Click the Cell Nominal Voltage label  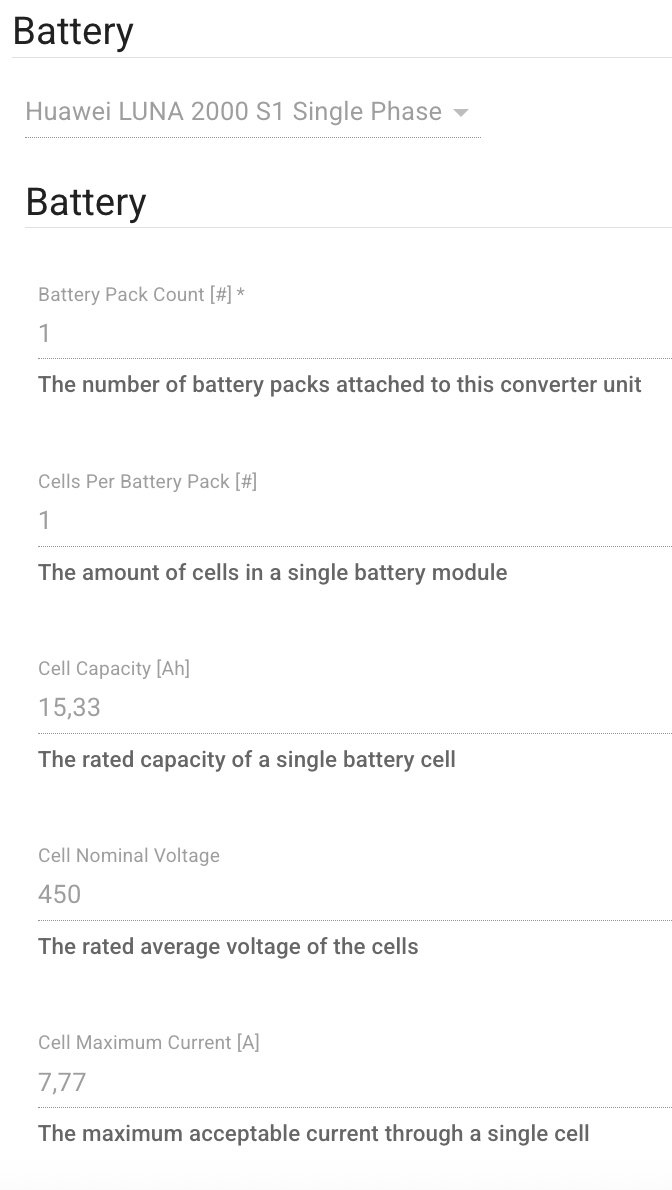coord(128,855)
